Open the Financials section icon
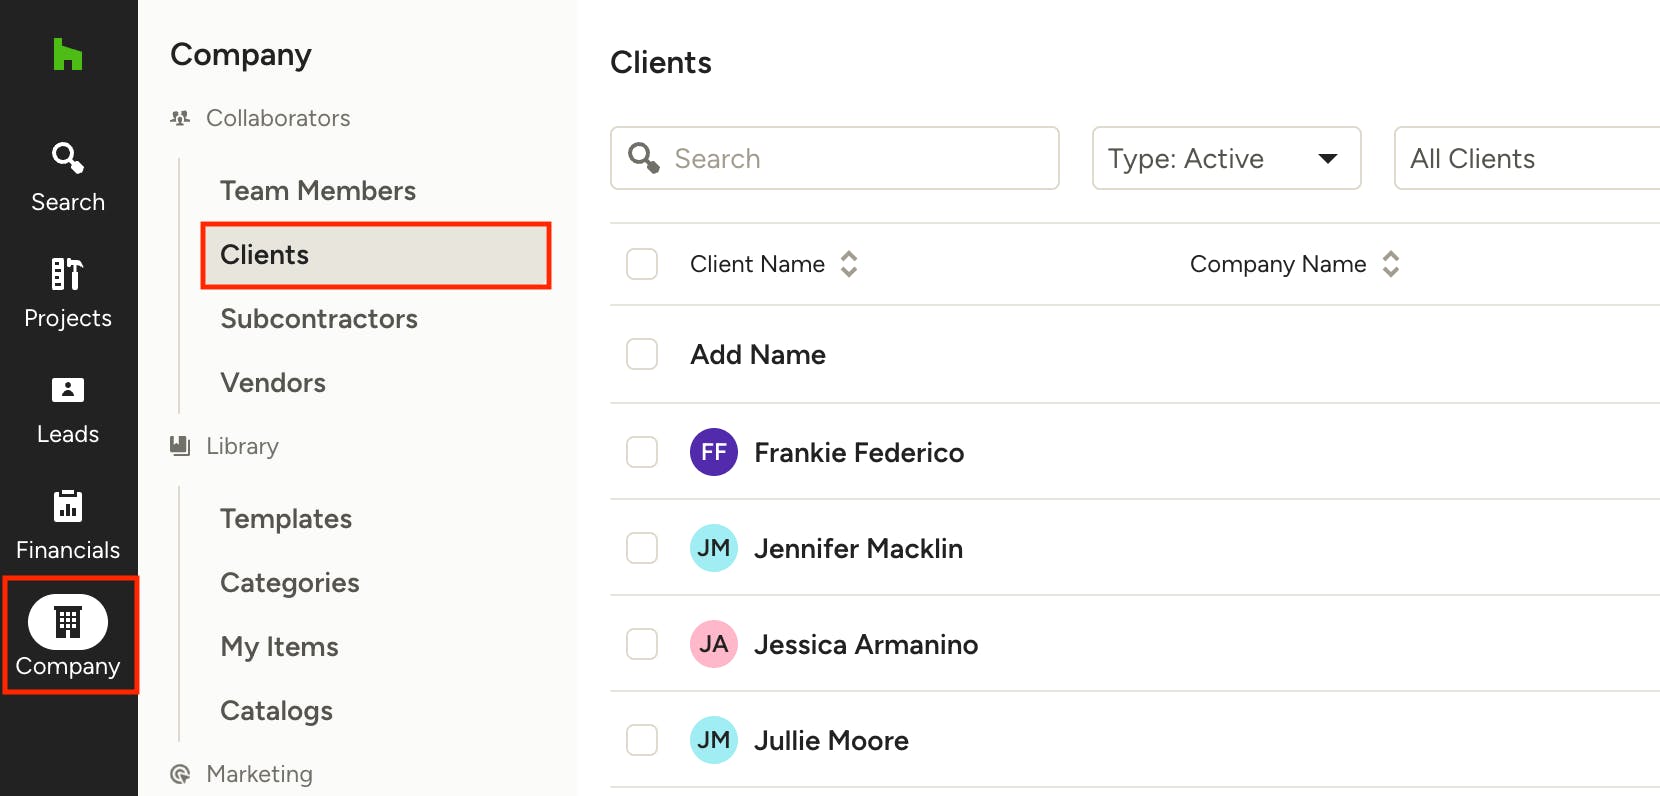Viewport: 1660px width, 796px height. point(68,506)
